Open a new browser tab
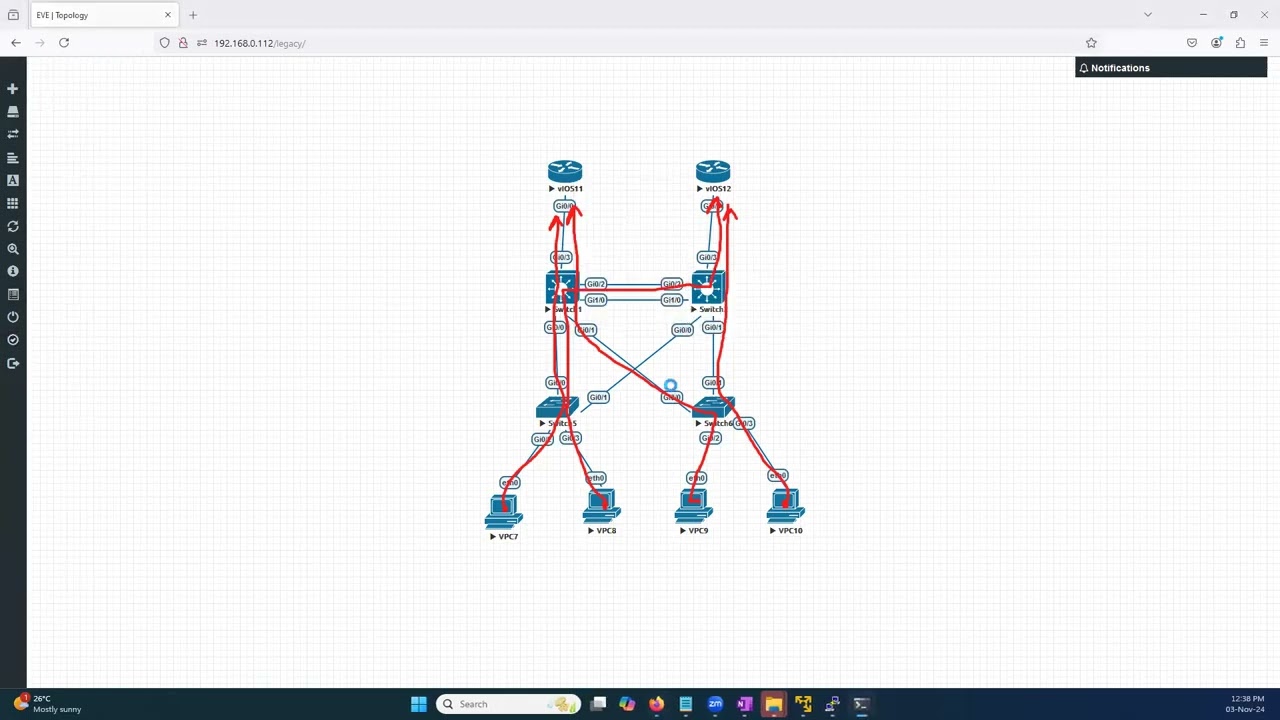Screen dimensions: 1280x720 coord(193,15)
